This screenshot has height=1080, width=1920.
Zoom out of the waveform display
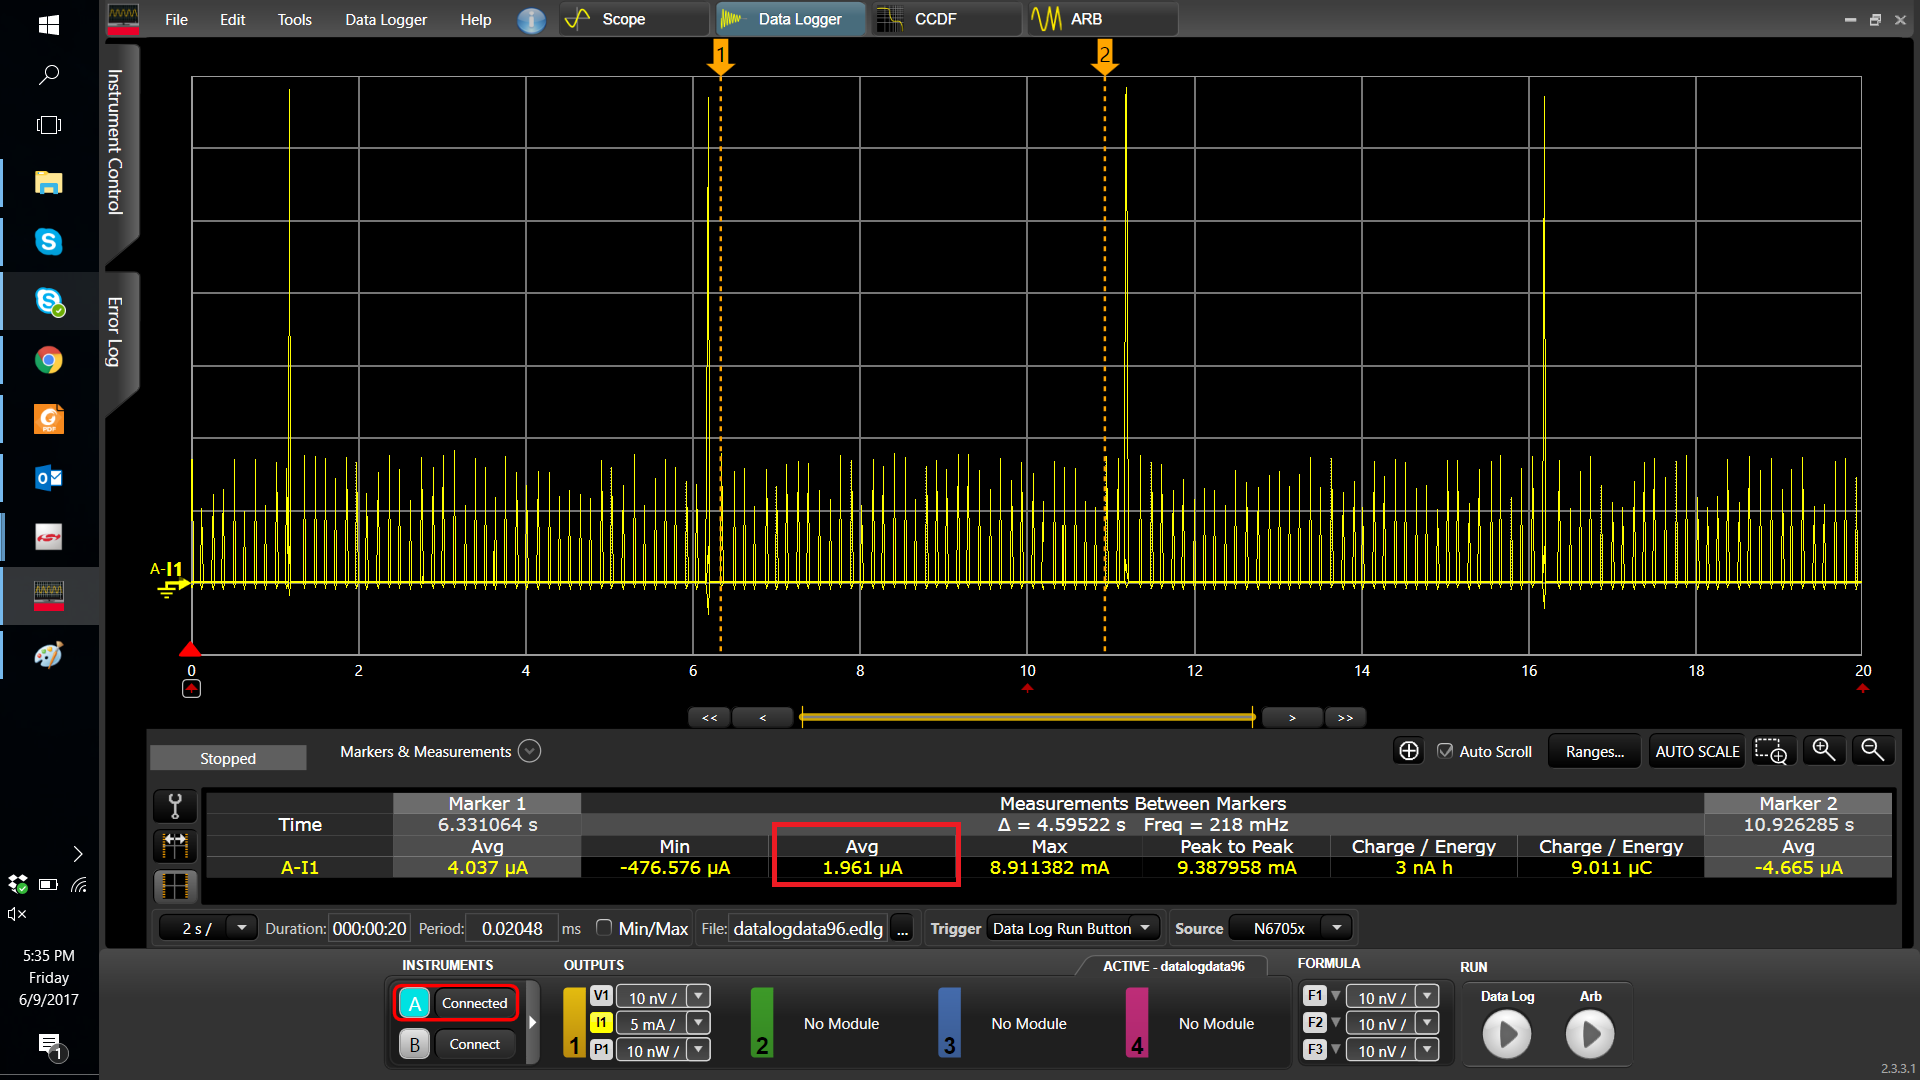point(1872,749)
